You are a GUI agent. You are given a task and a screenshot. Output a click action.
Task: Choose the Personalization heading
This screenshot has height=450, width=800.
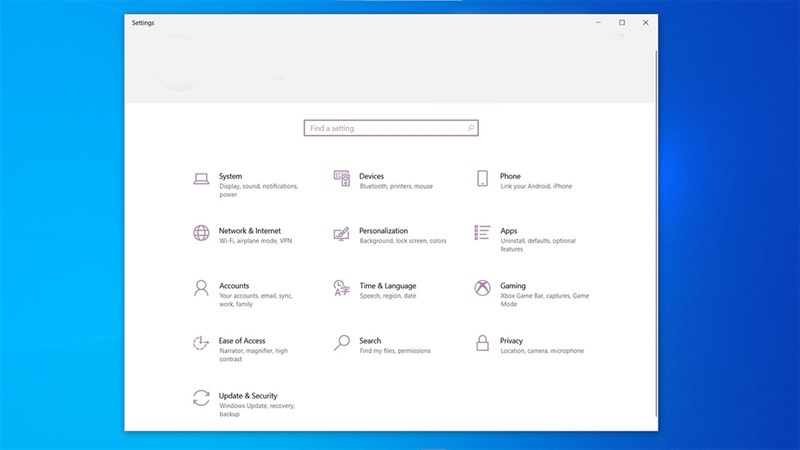(383, 231)
